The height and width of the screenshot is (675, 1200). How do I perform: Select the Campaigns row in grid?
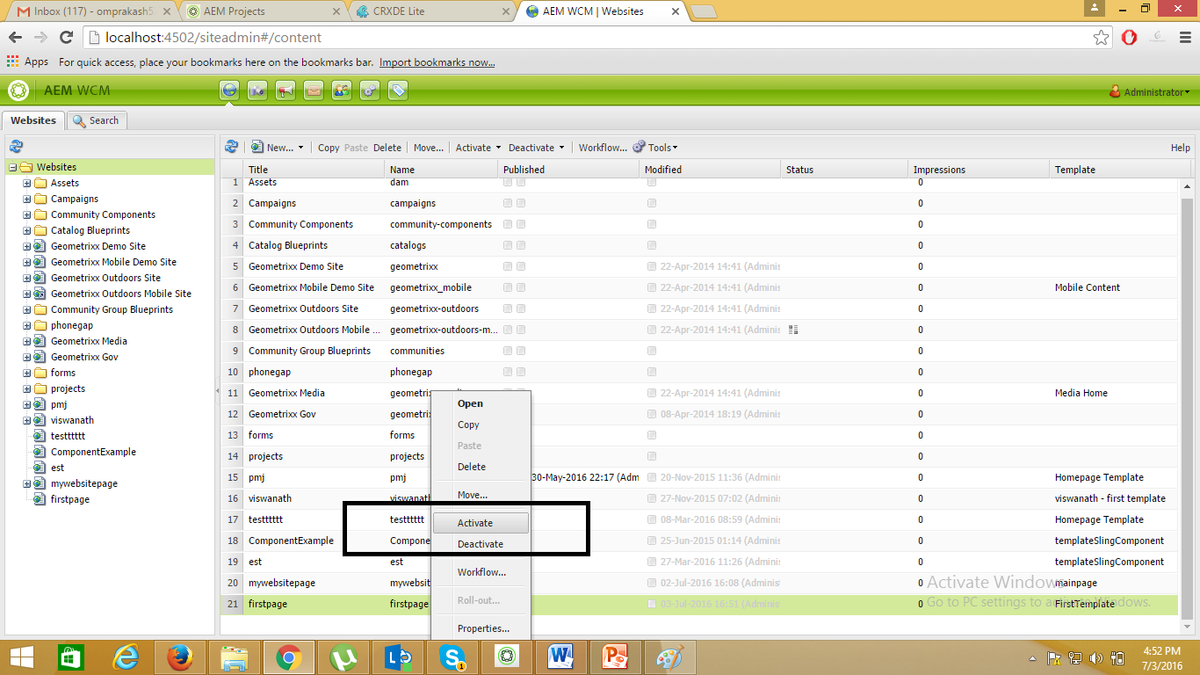(700, 203)
